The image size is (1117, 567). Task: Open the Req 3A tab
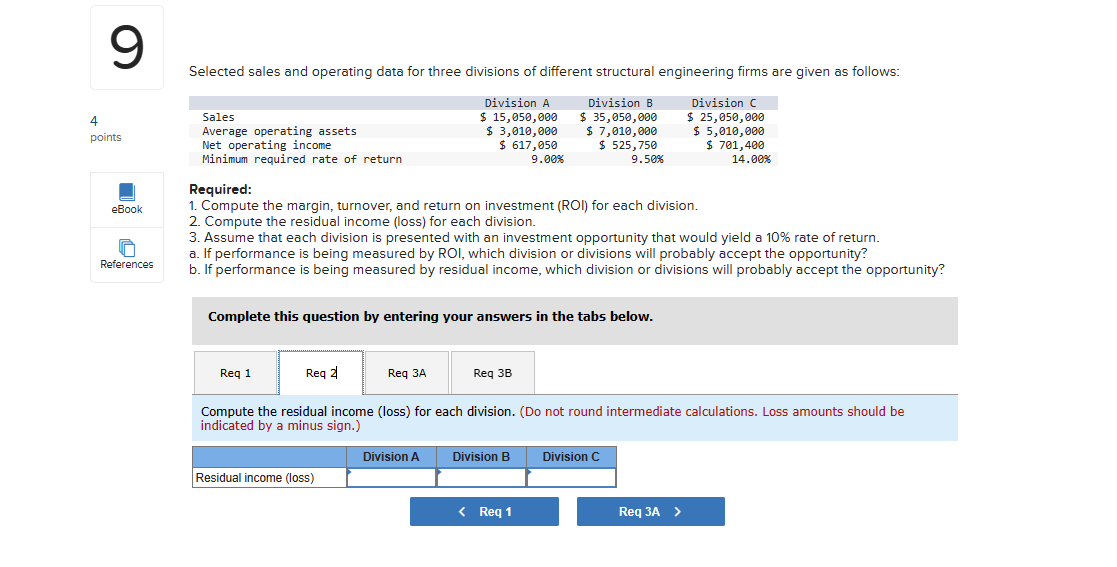point(407,373)
